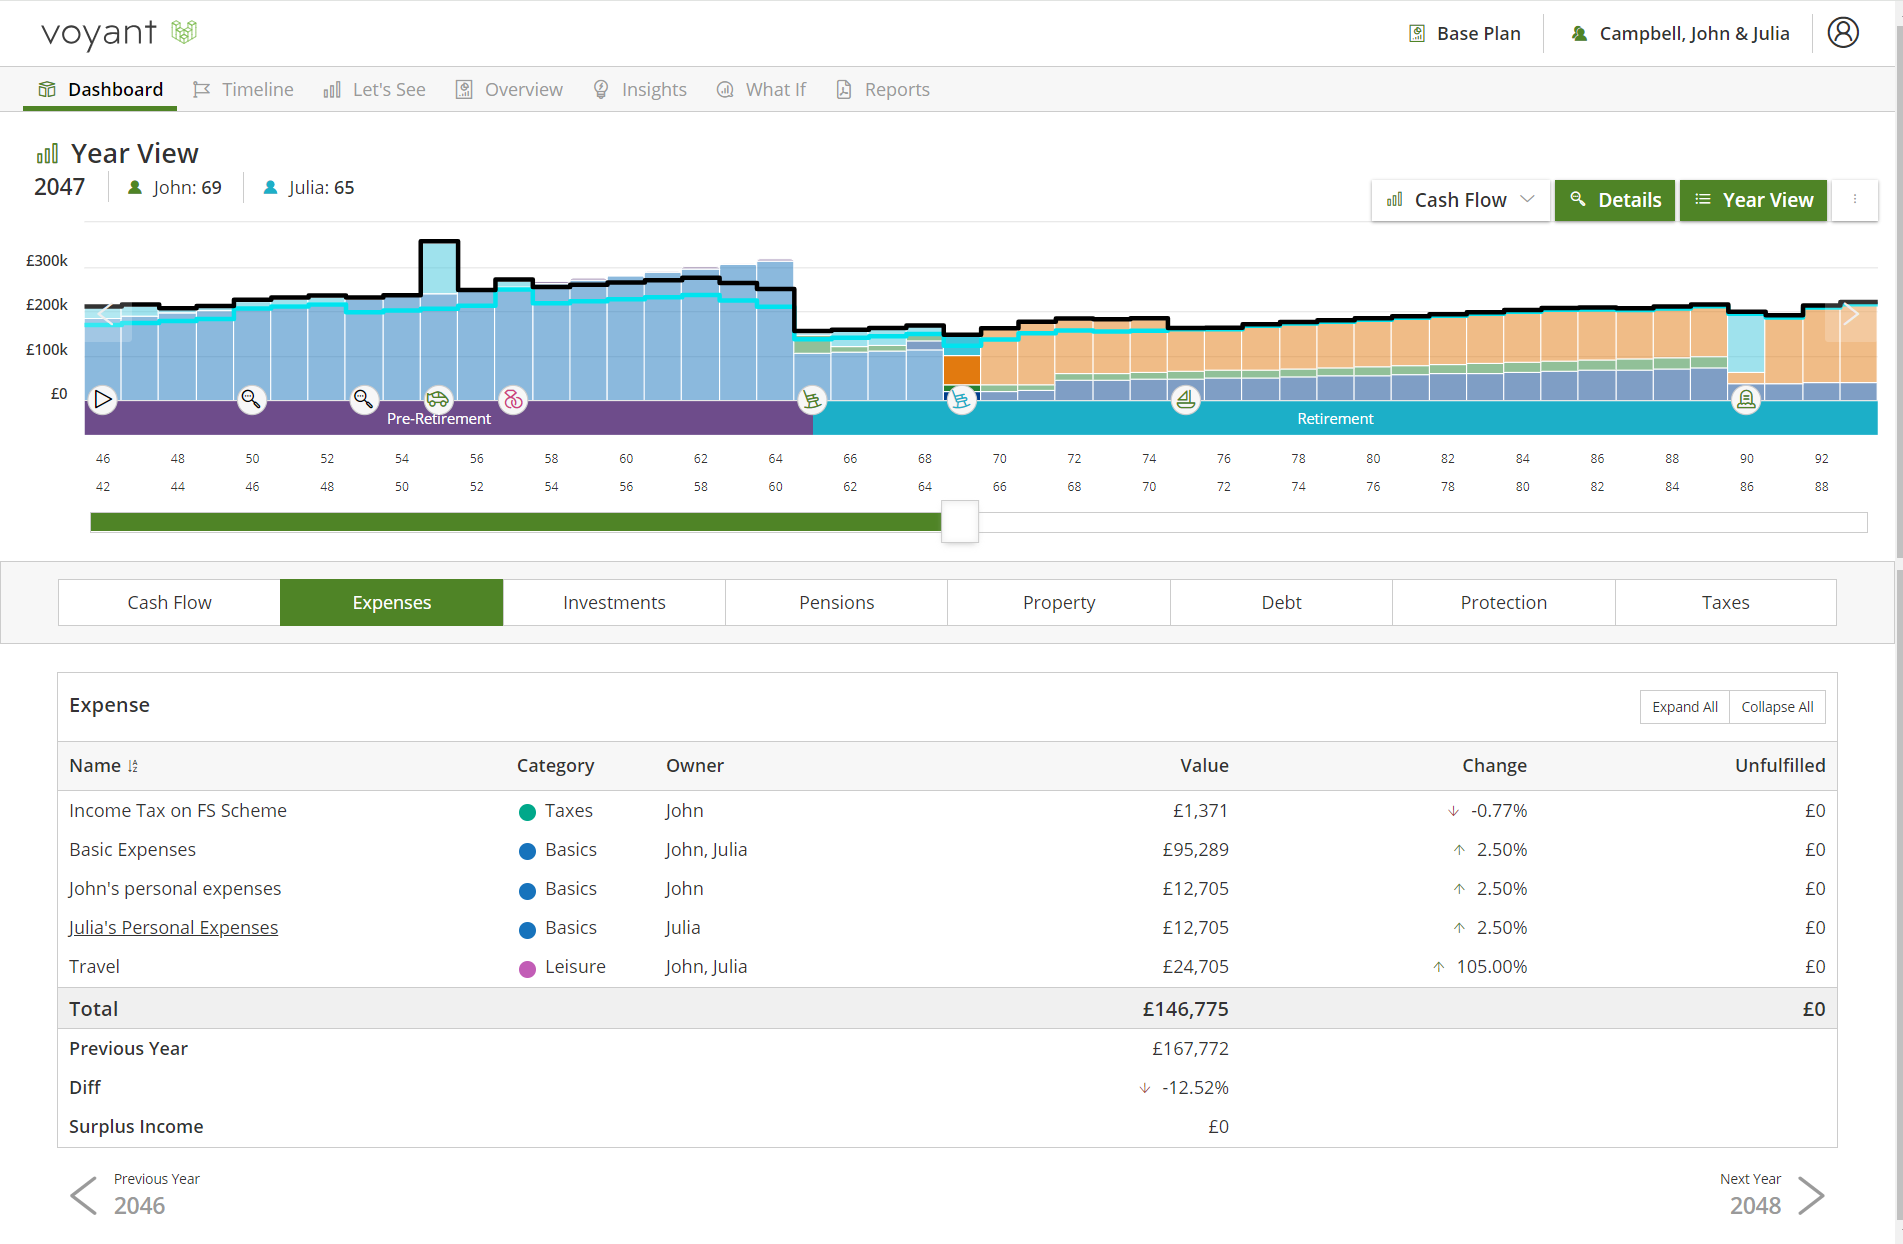1903x1244 pixels.
Task: Open the Cash Flow chart dropdown
Action: [x=1460, y=200]
